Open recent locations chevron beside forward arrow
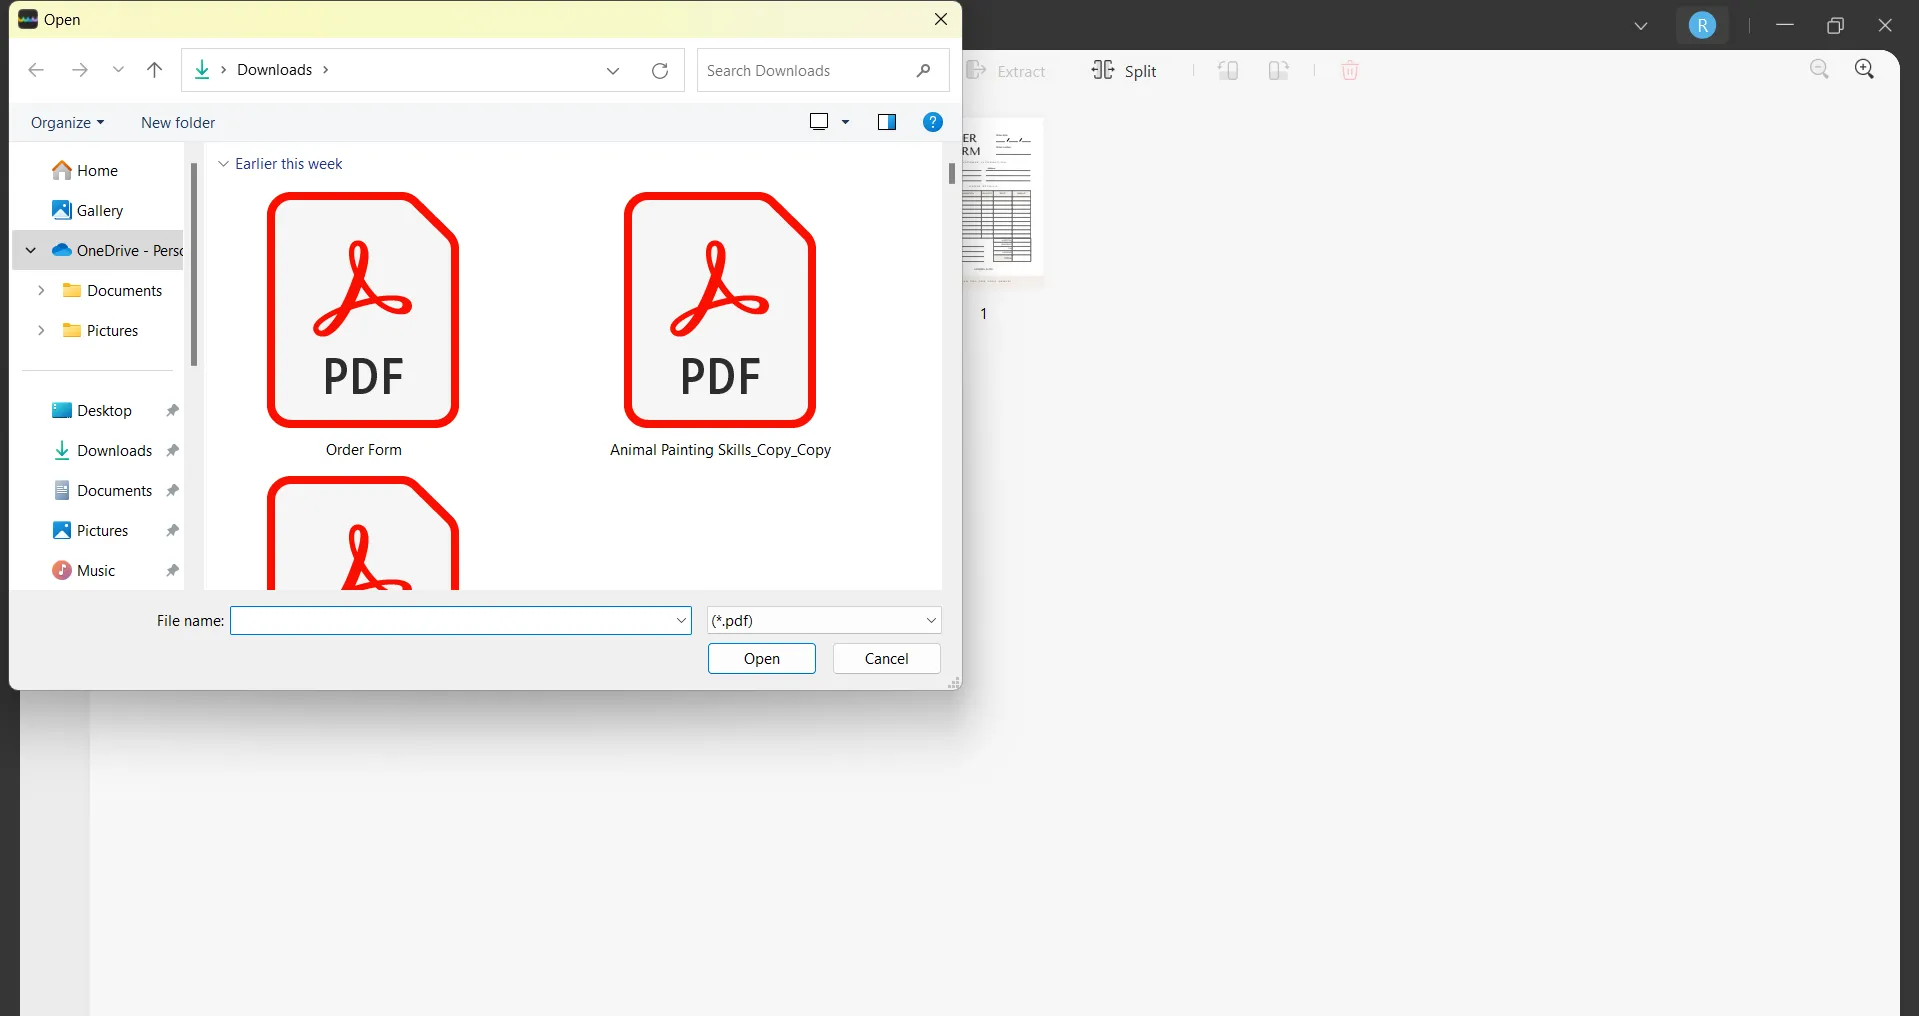The width and height of the screenshot is (1919, 1016). (118, 70)
